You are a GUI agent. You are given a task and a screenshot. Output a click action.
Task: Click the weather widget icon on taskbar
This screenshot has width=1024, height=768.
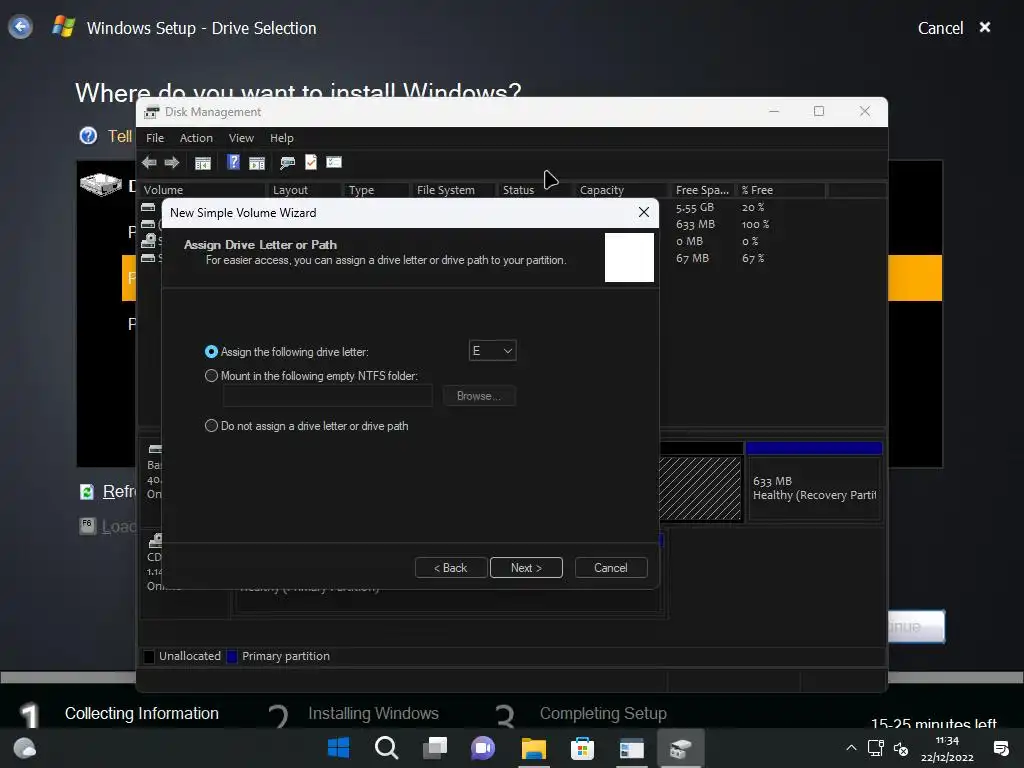(25, 748)
